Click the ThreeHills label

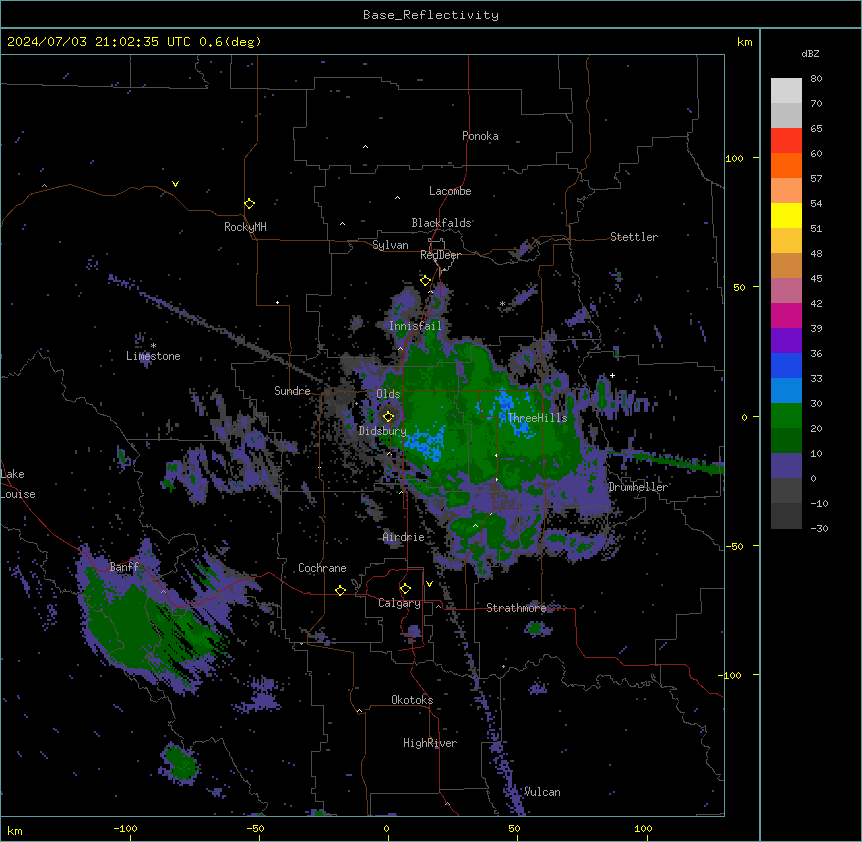click(x=537, y=418)
